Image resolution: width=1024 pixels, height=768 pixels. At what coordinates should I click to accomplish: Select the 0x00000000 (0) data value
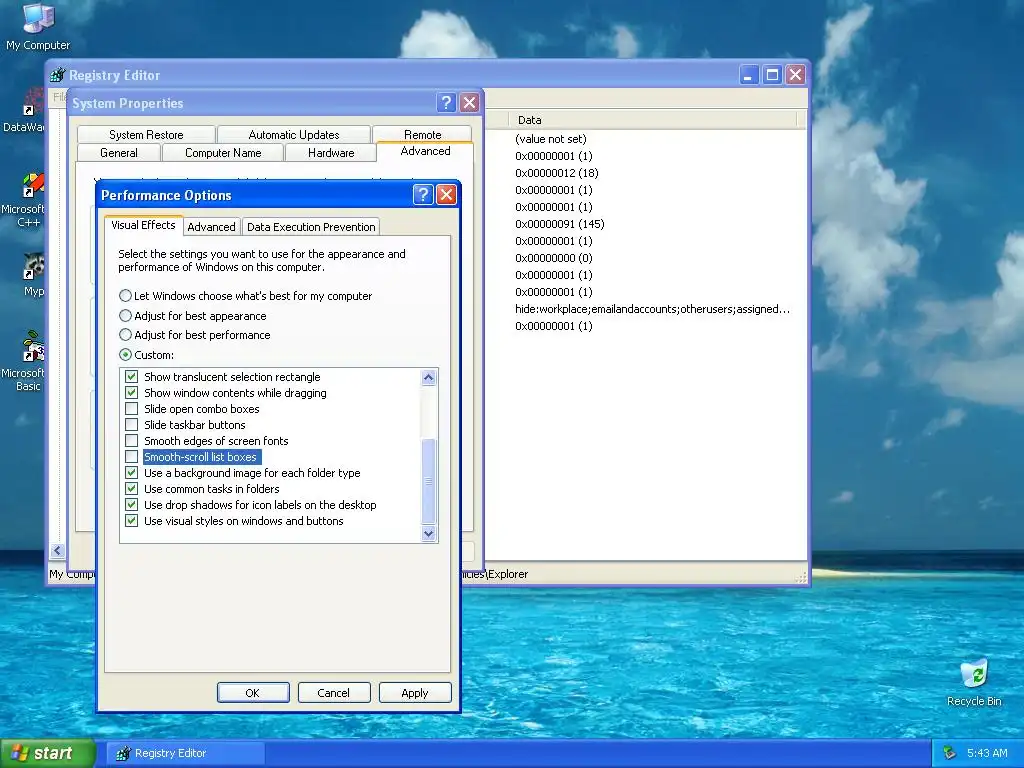tap(554, 257)
